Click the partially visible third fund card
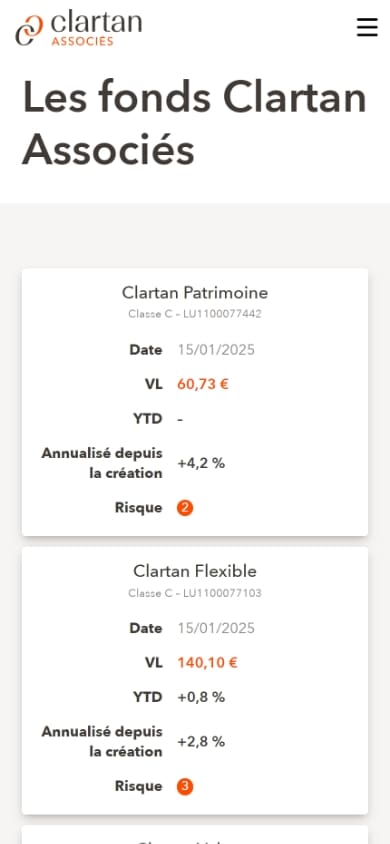 [195, 835]
